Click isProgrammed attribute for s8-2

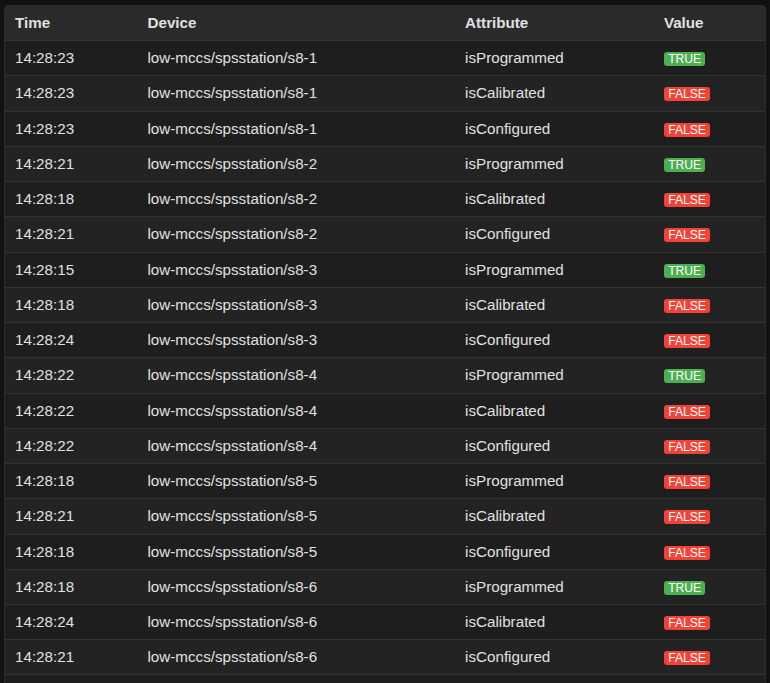point(514,164)
